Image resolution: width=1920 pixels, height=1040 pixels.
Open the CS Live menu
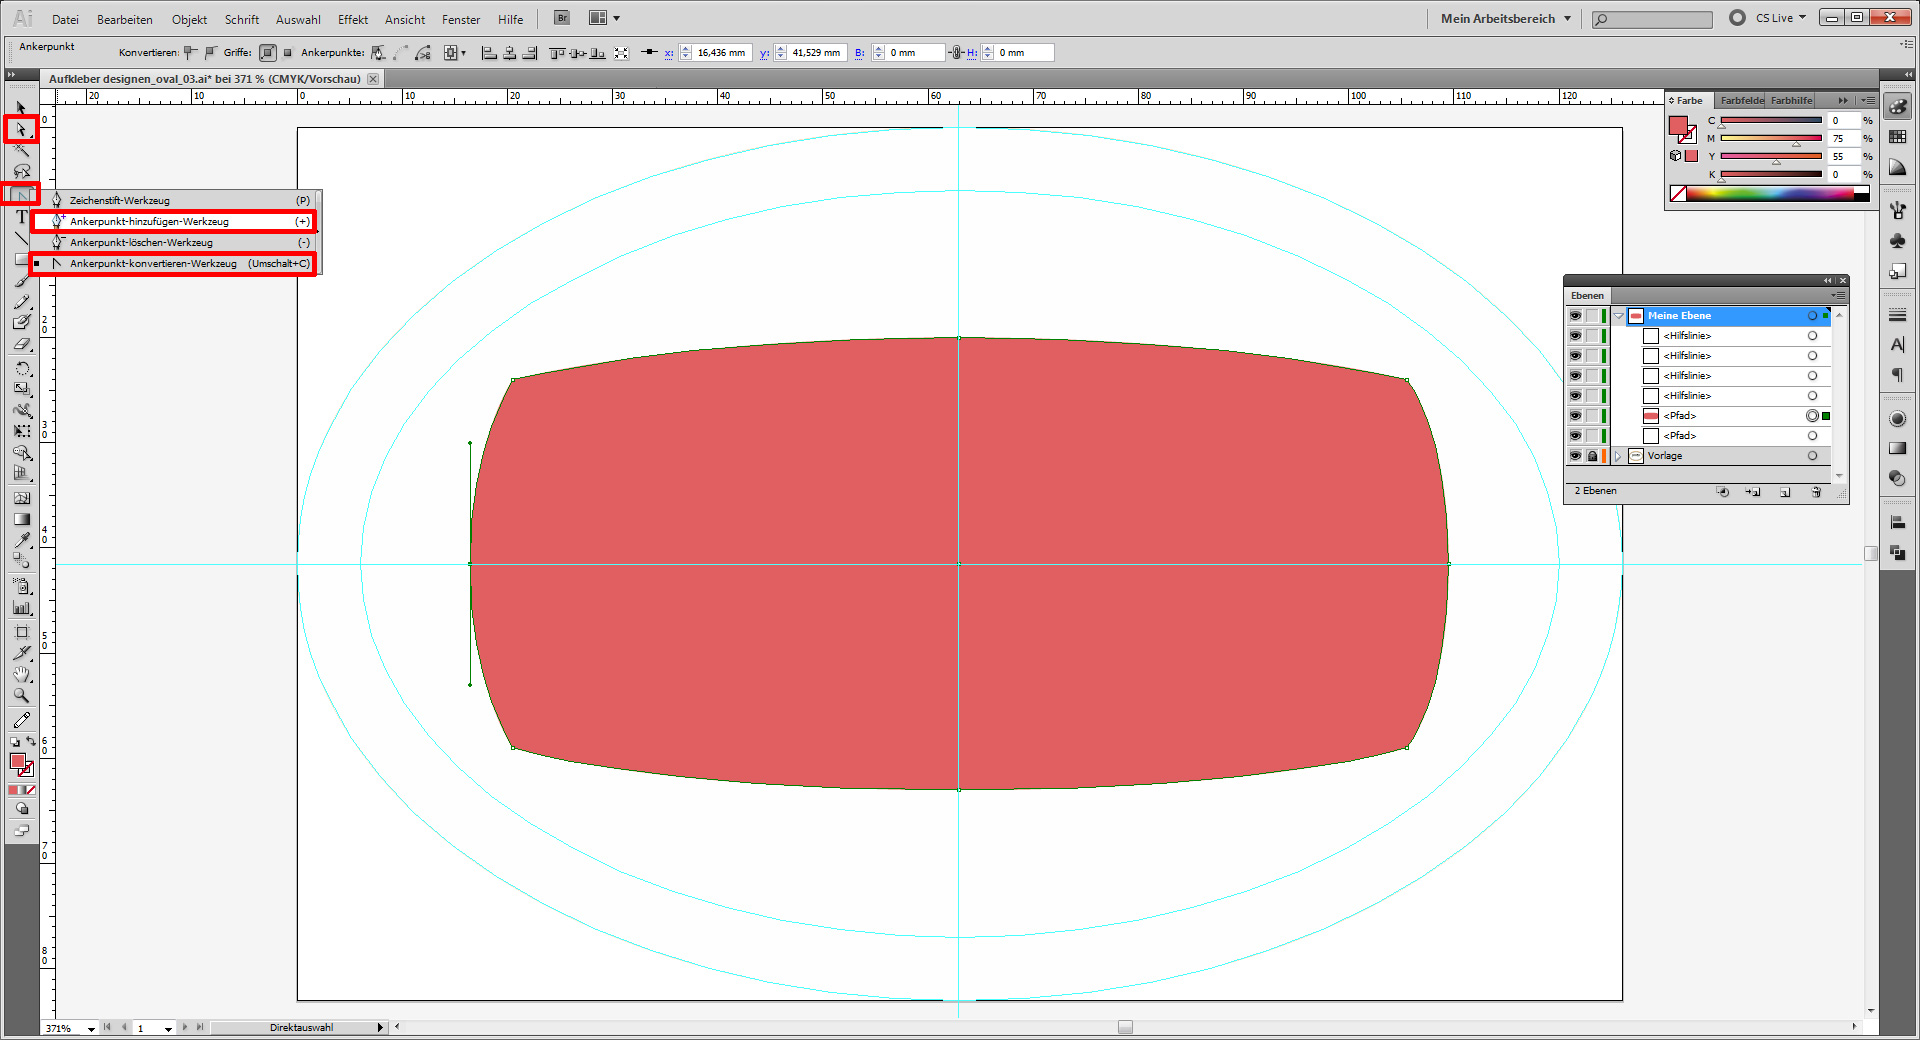1780,18
